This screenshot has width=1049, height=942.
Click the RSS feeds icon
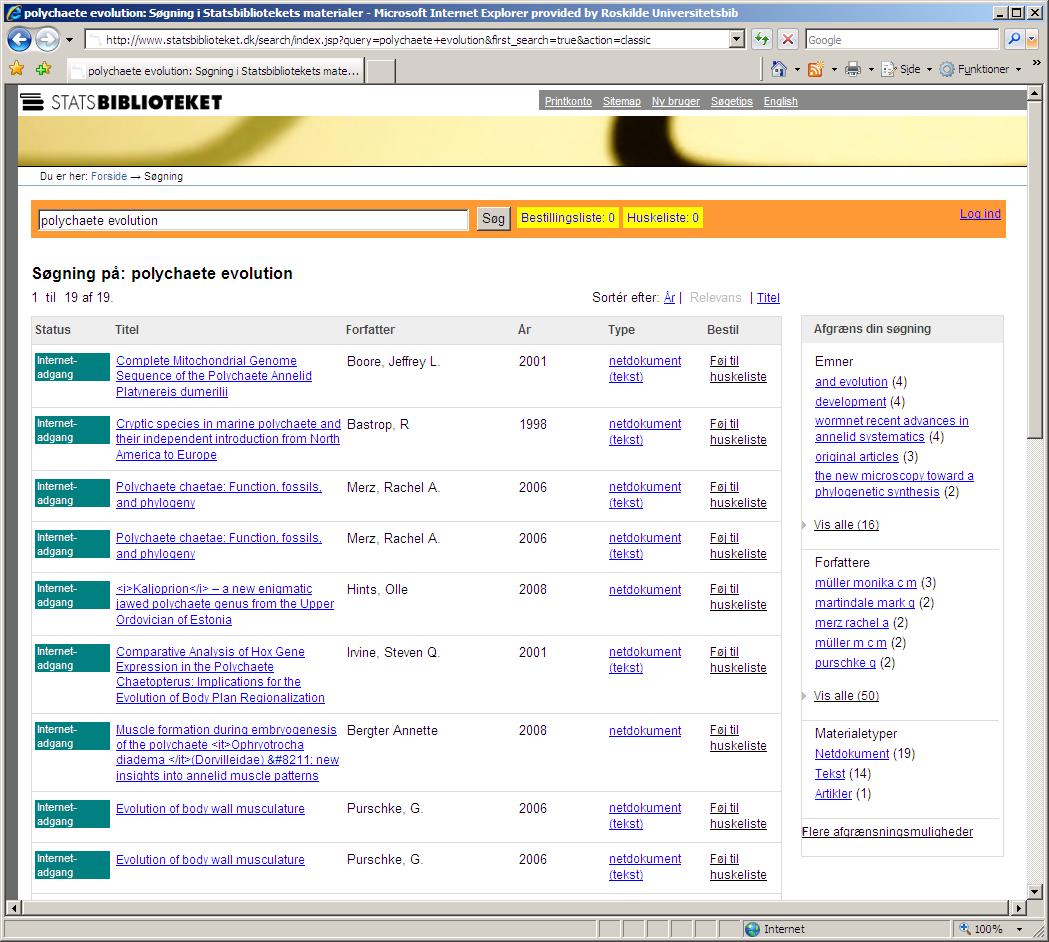click(815, 69)
